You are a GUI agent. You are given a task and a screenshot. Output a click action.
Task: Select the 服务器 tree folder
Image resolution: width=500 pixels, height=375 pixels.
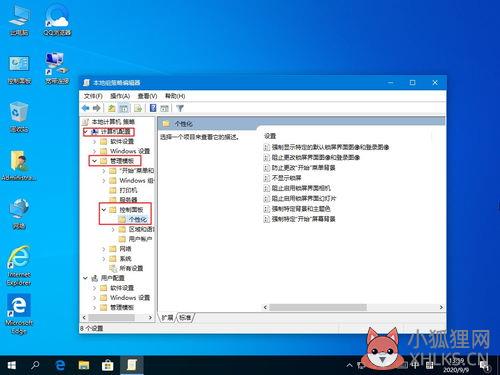[123, 200]
